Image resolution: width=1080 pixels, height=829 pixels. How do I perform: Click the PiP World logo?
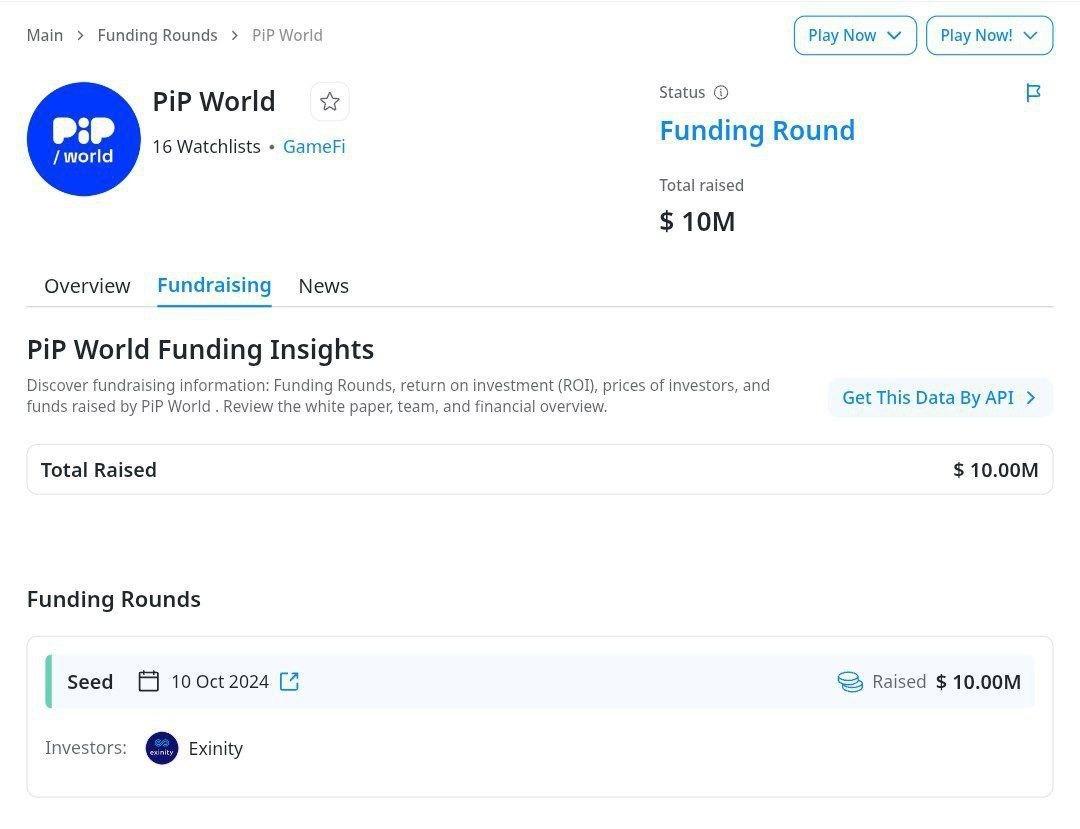click(x=84, y=139)
